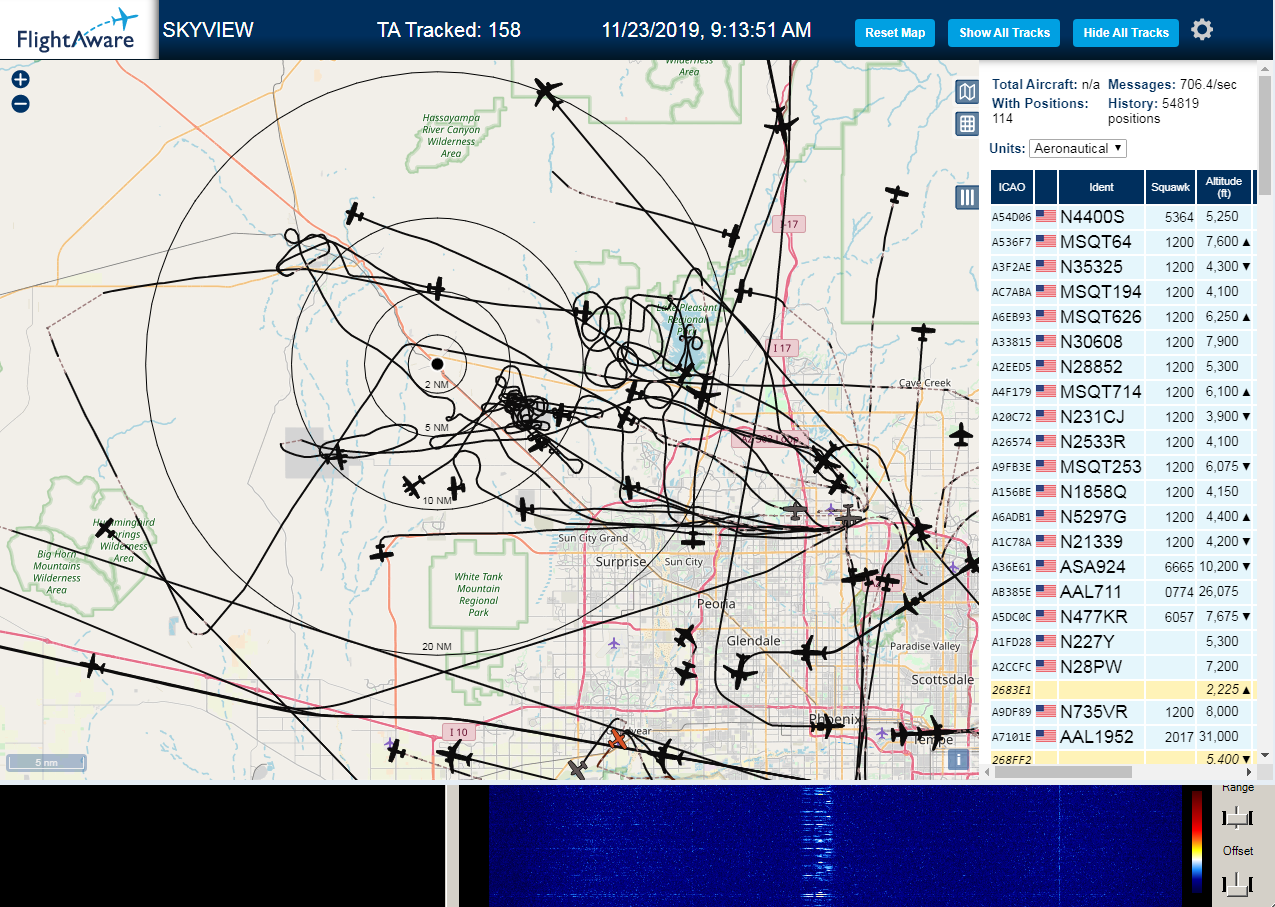Open the settings gear icon
Image resolution: width=1275 pixels, height=907 pixels.
pos(1202,30)
